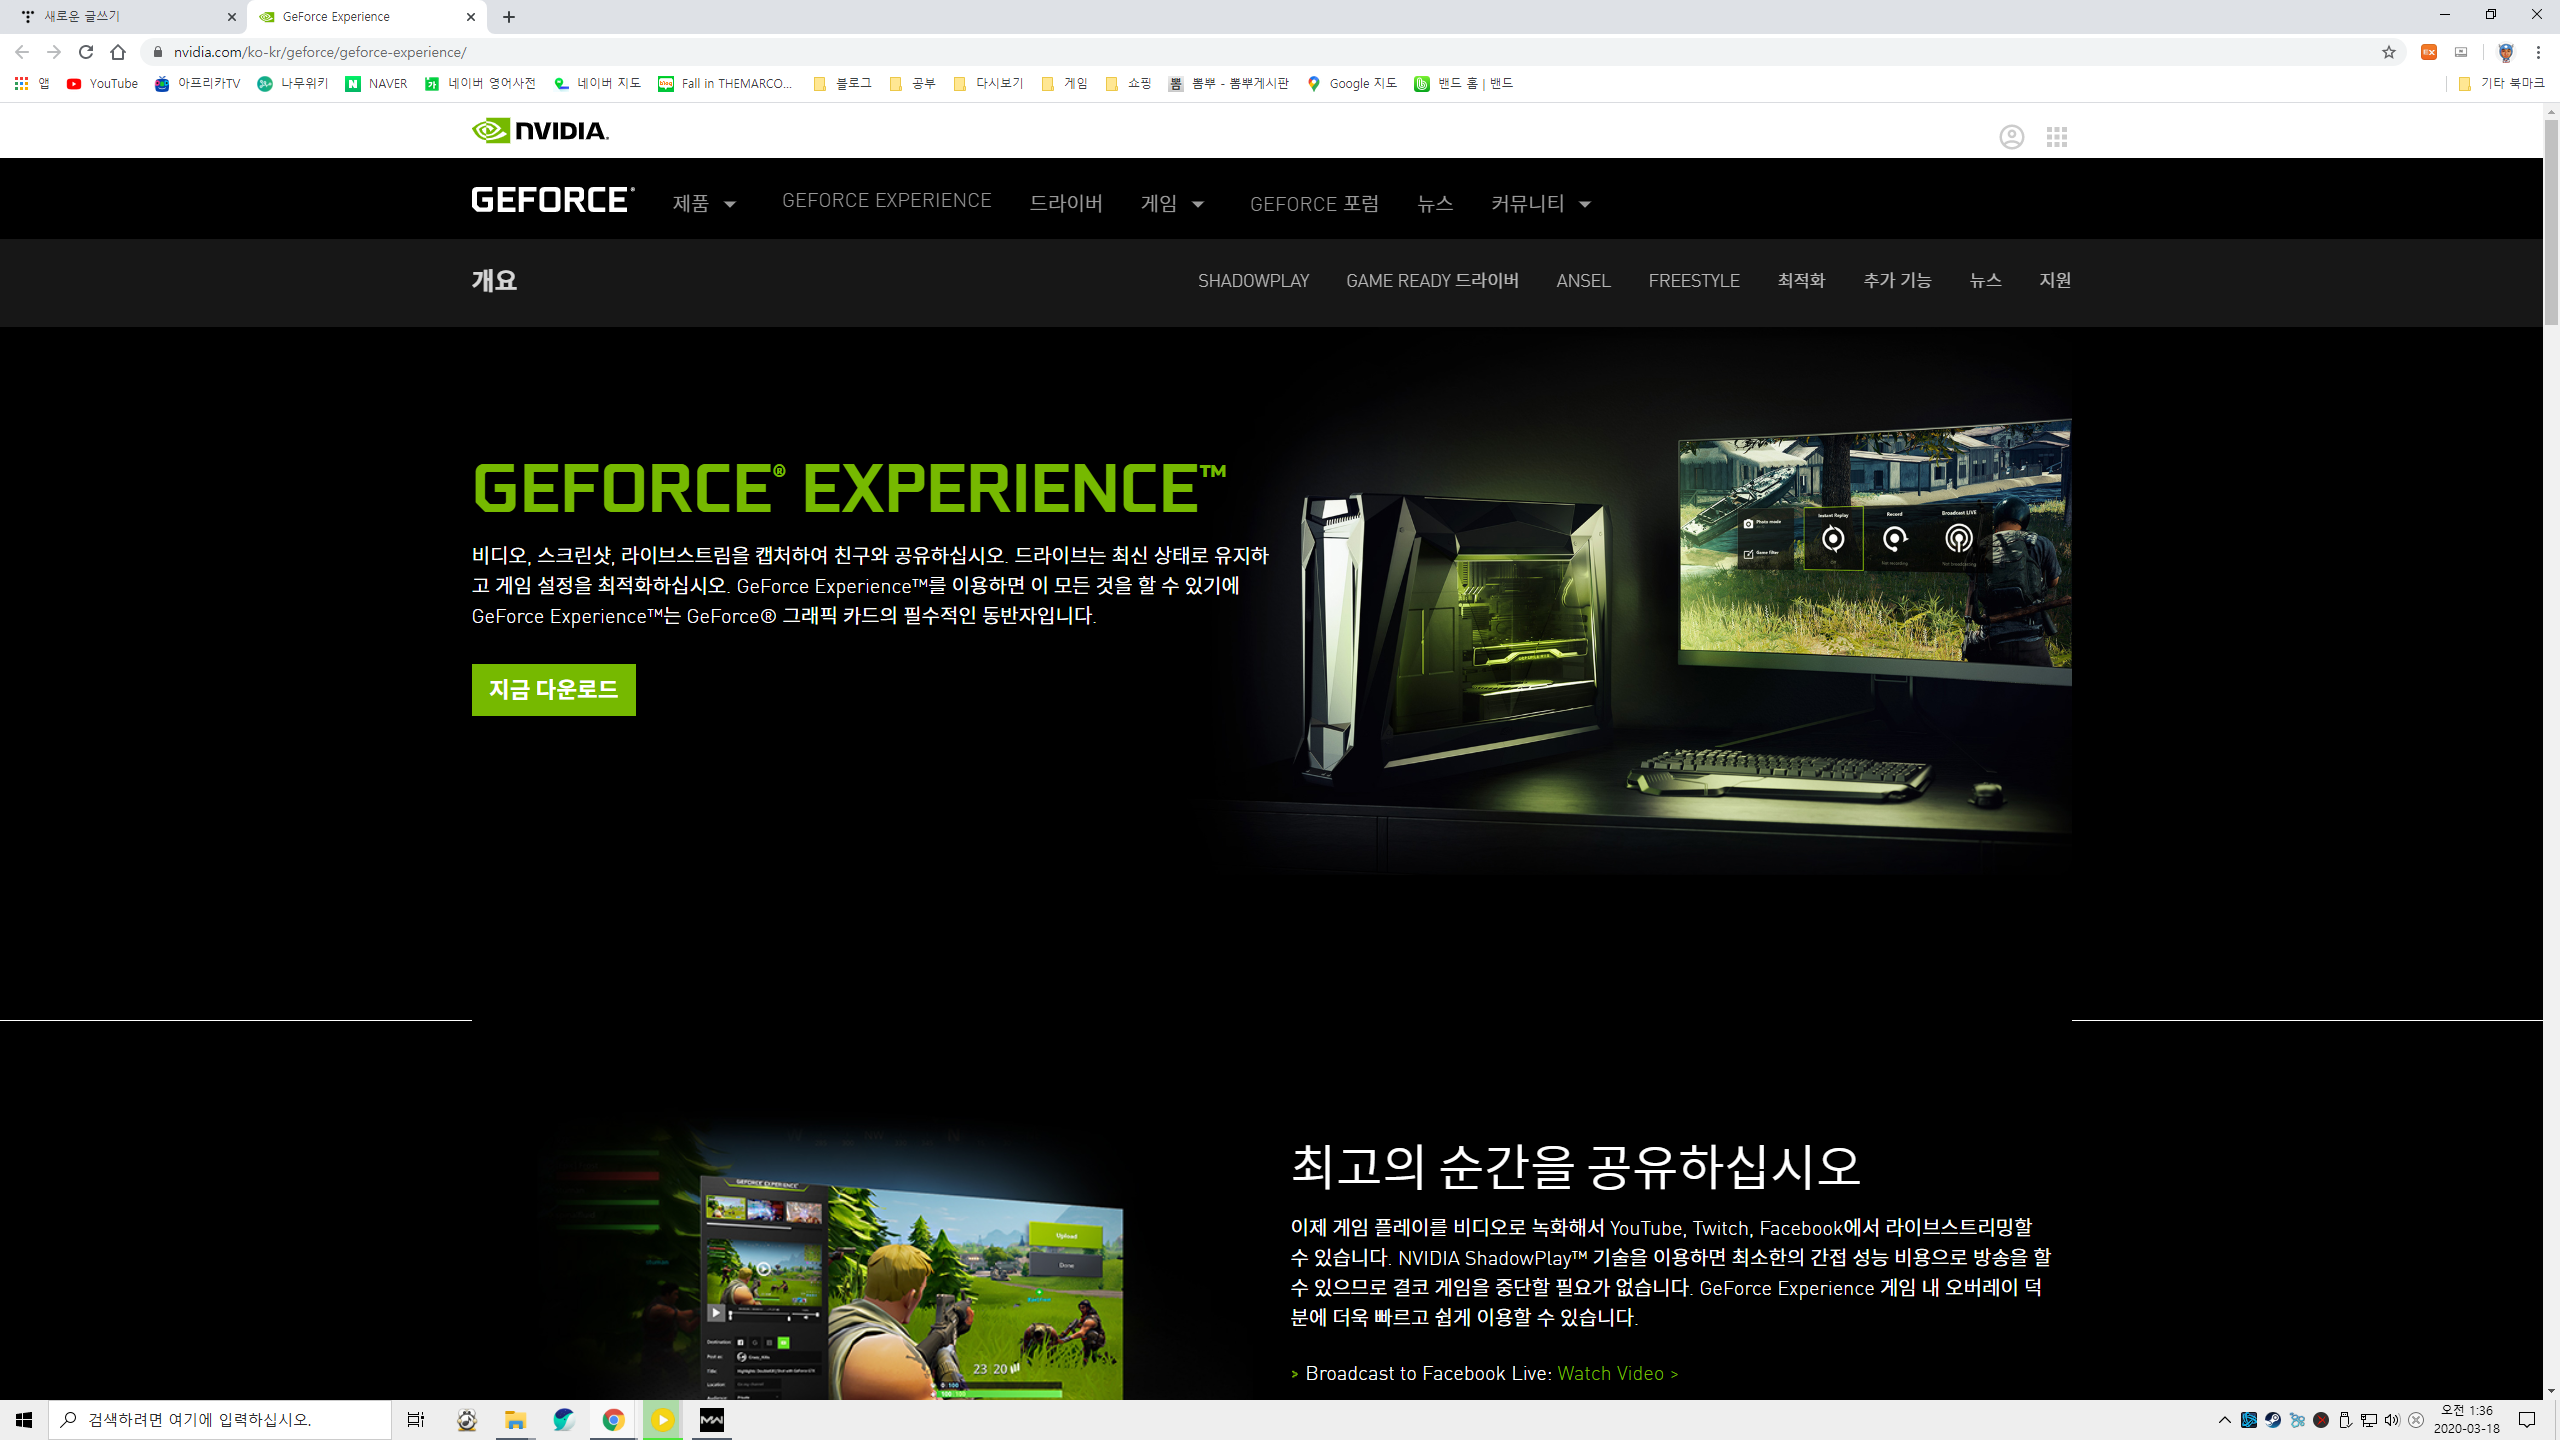This screenshot has height=1440, width=2560.
Task: Go to the 뉴스 section in the sub-navigation
Action: click(1985, 280)
